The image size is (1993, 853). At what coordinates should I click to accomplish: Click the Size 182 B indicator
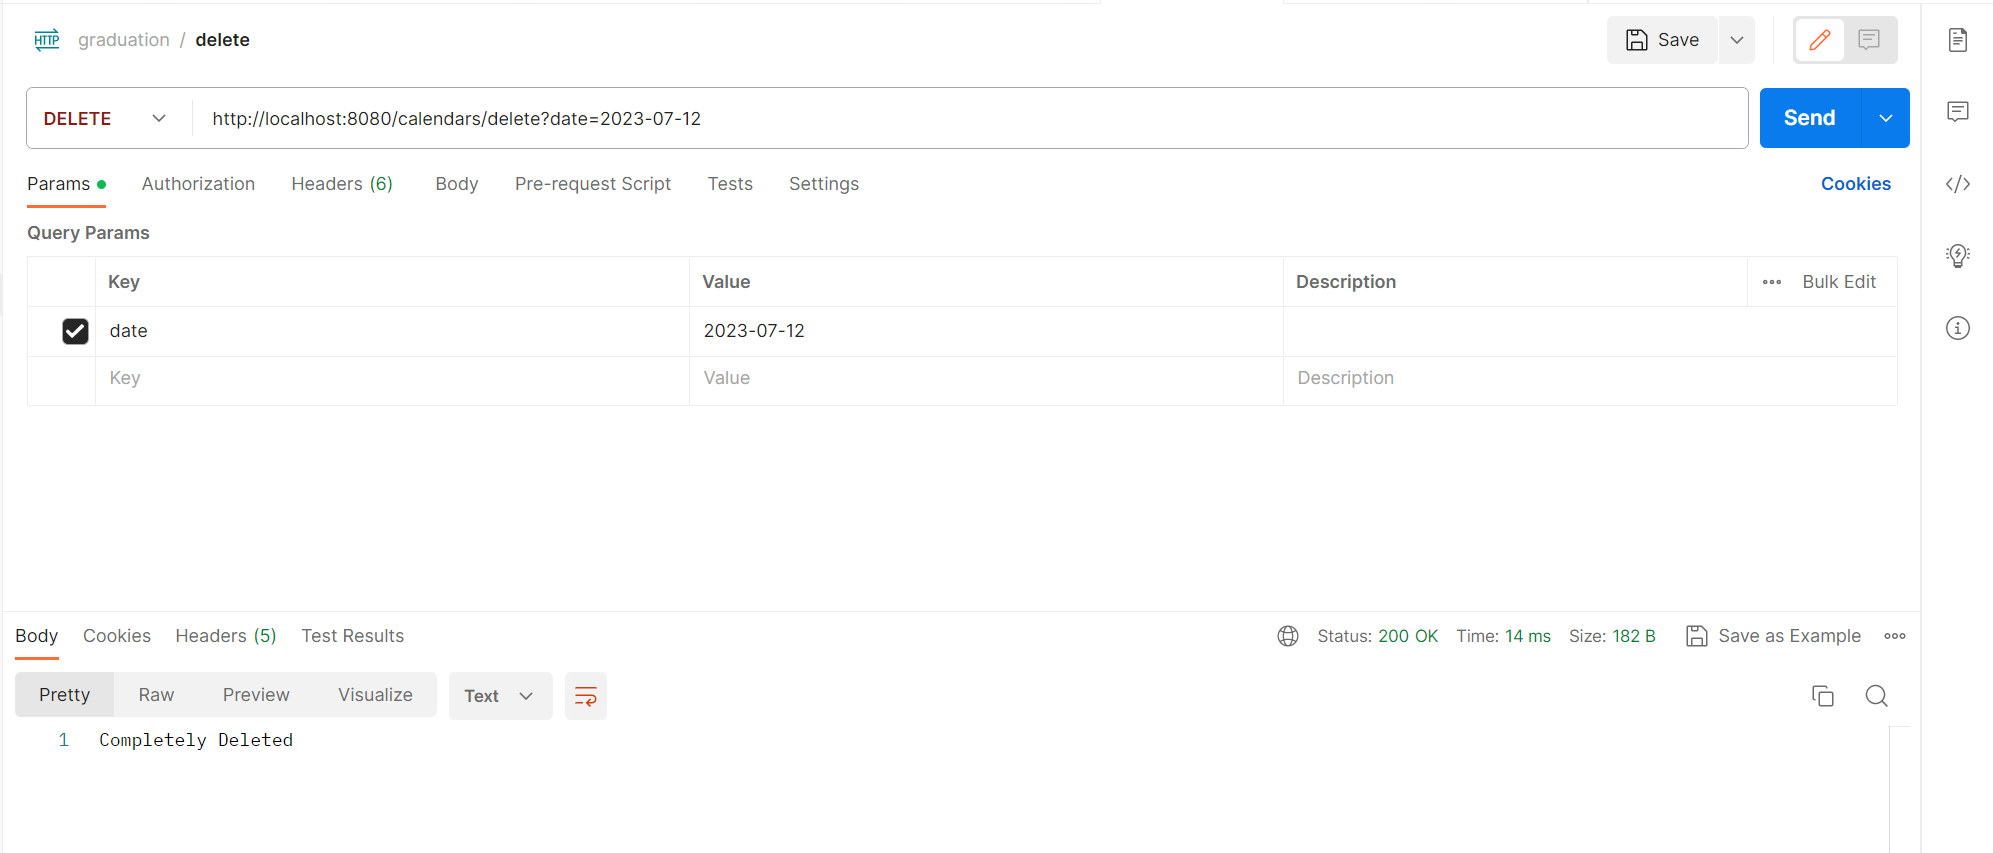point(1612,636)
